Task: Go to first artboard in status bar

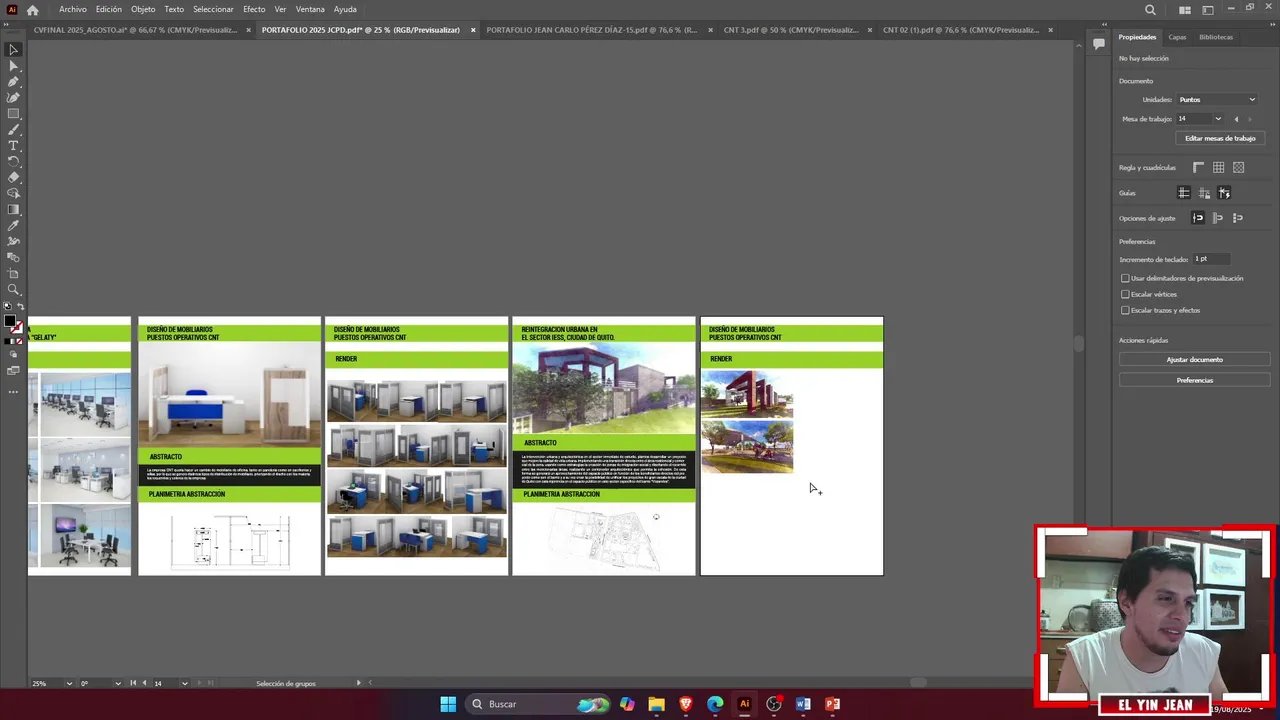Action: [133, 683]
